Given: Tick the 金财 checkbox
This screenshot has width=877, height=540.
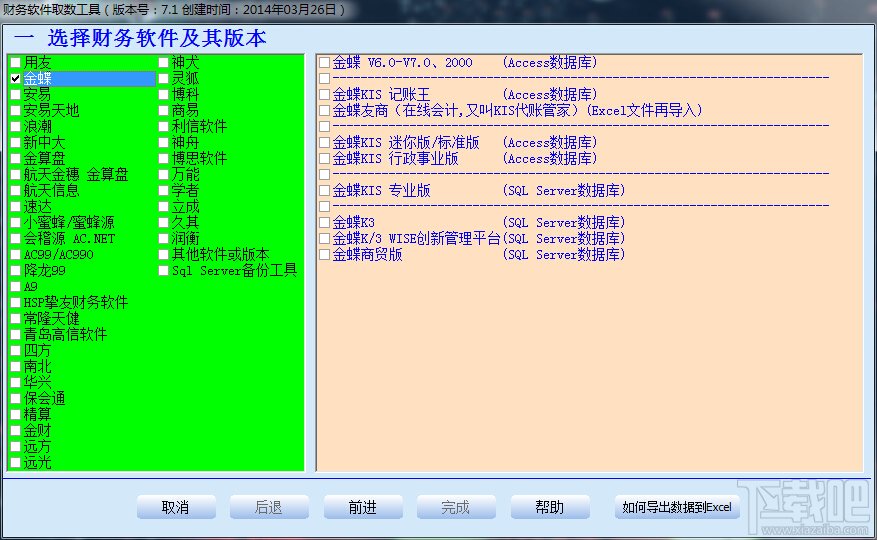Looking at the screenshot, I should 16,431.
